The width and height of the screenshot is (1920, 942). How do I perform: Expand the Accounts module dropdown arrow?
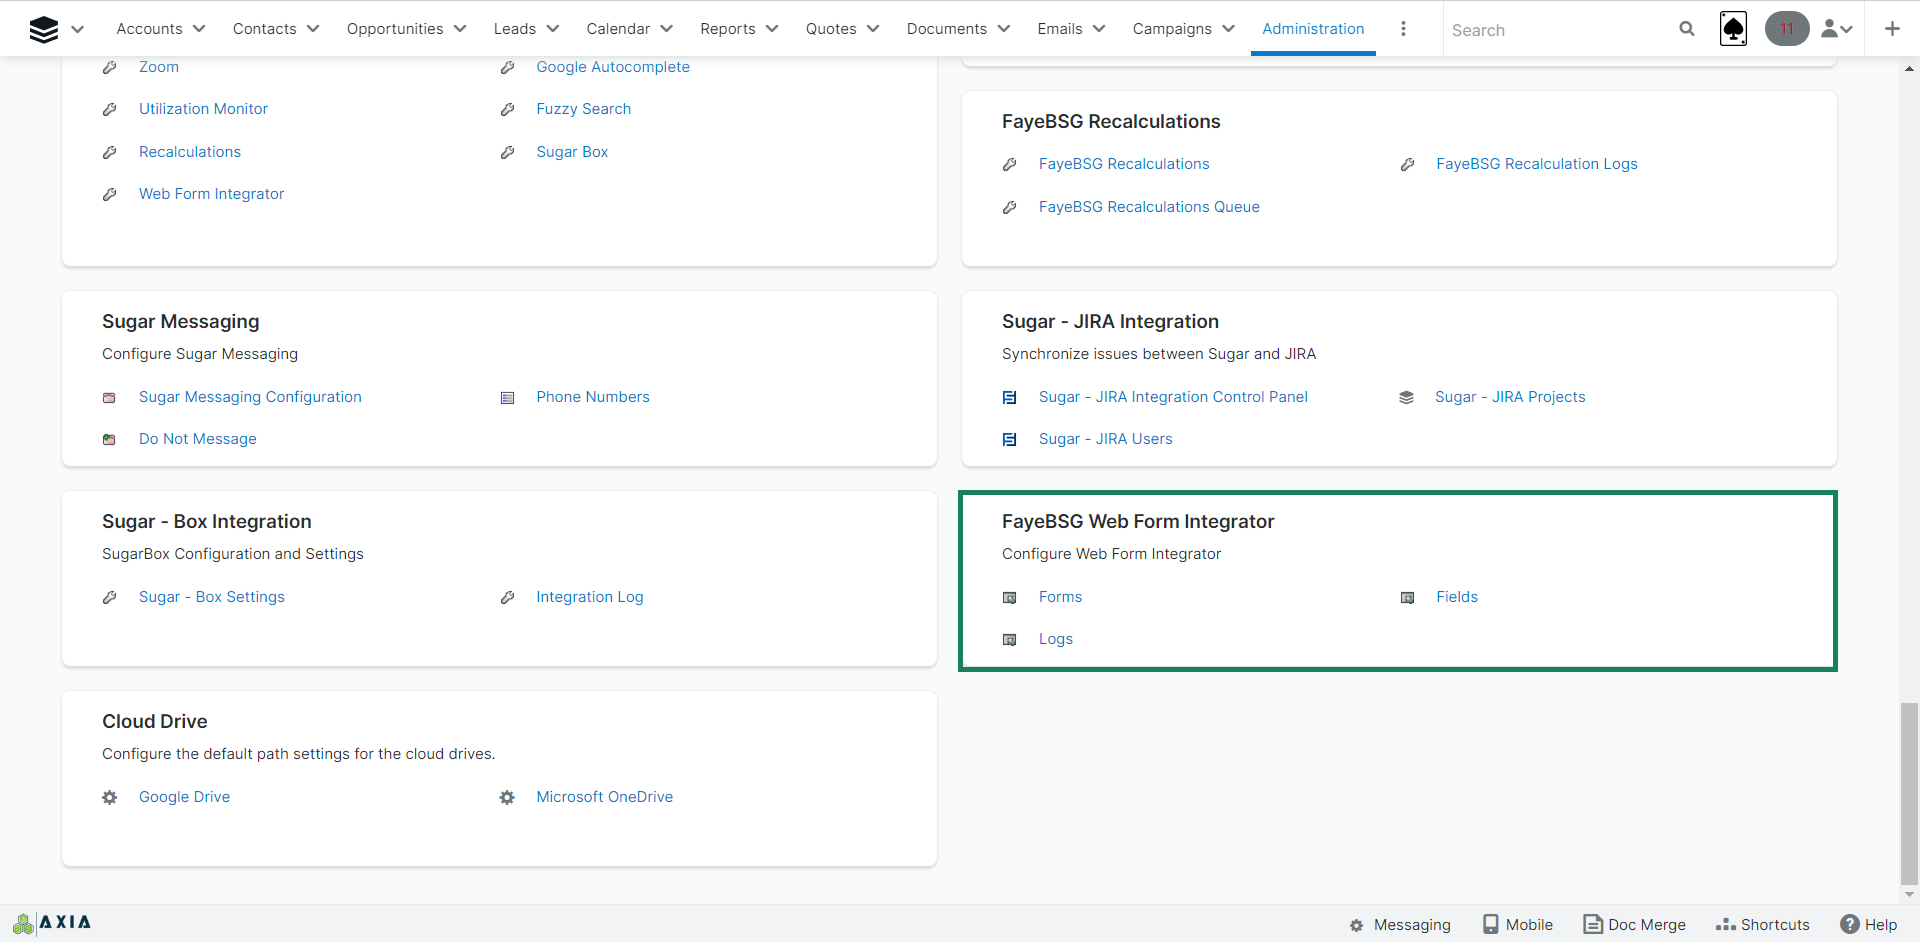199,29
